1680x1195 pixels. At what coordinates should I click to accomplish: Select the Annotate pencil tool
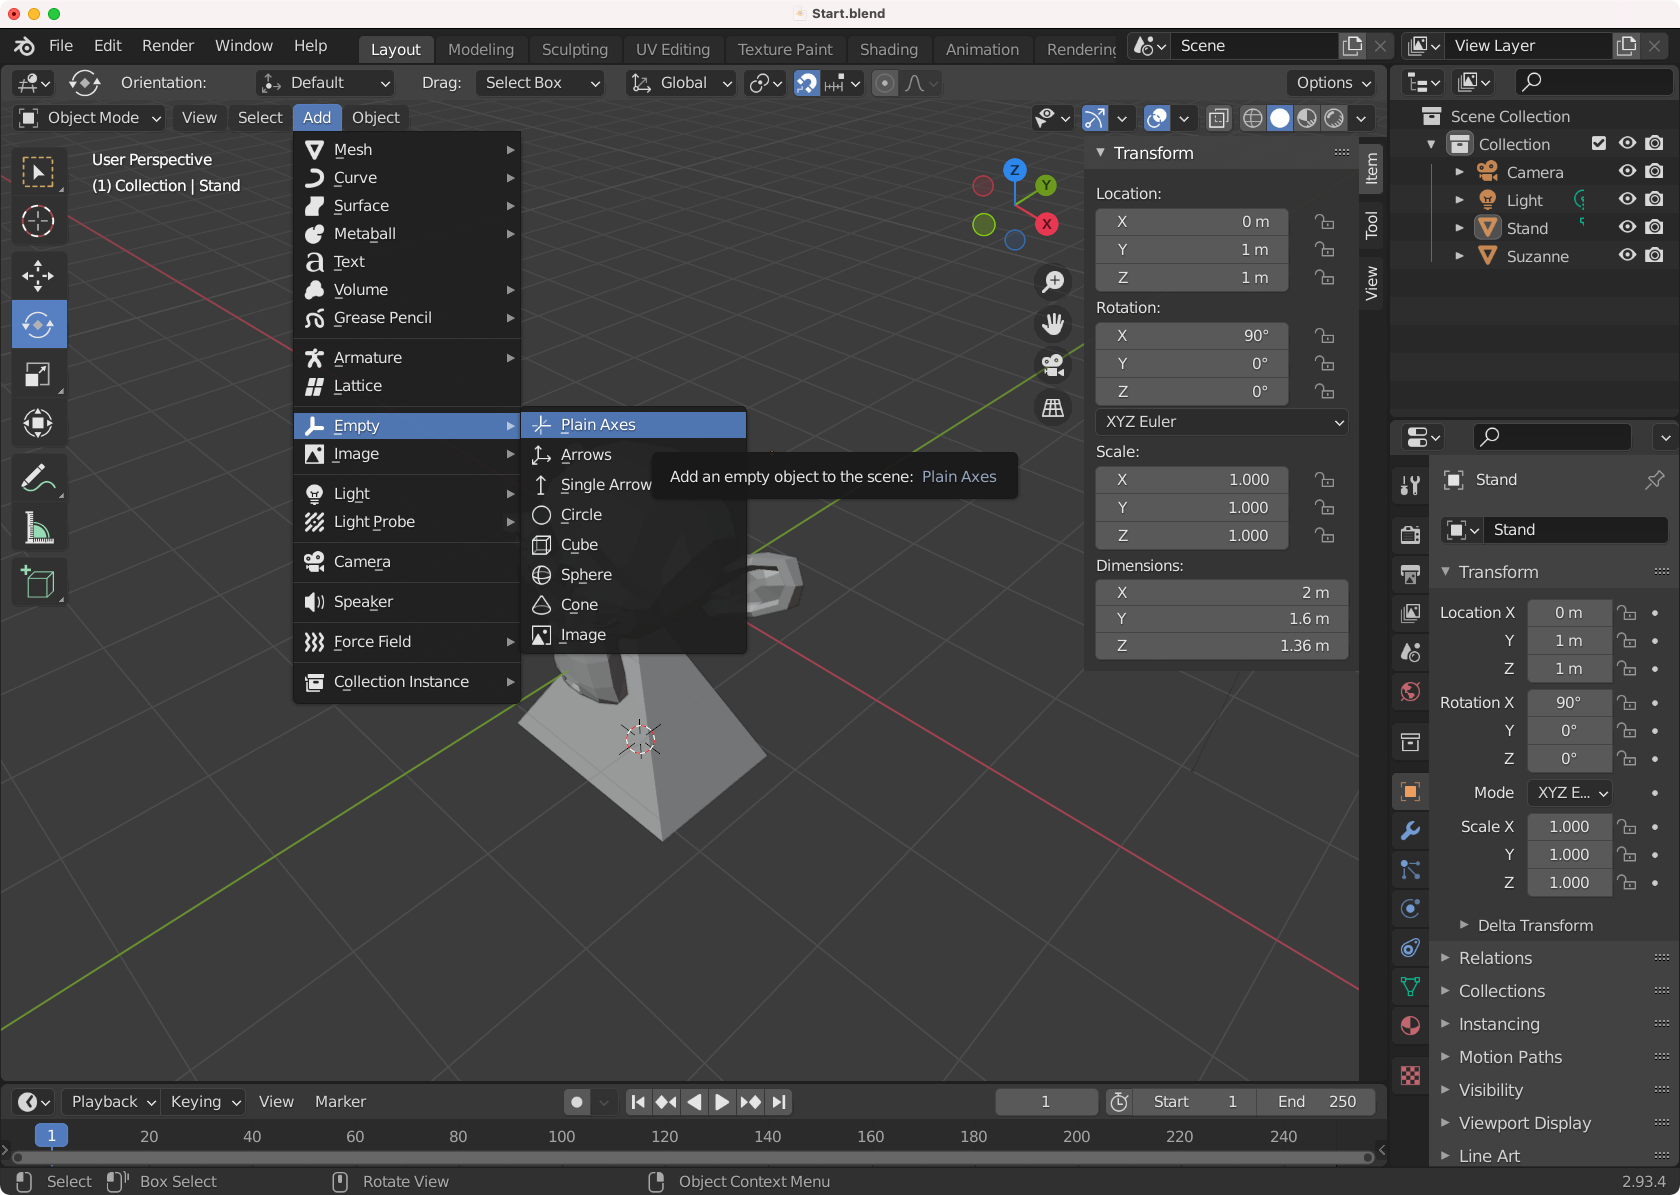click(38, 479)
